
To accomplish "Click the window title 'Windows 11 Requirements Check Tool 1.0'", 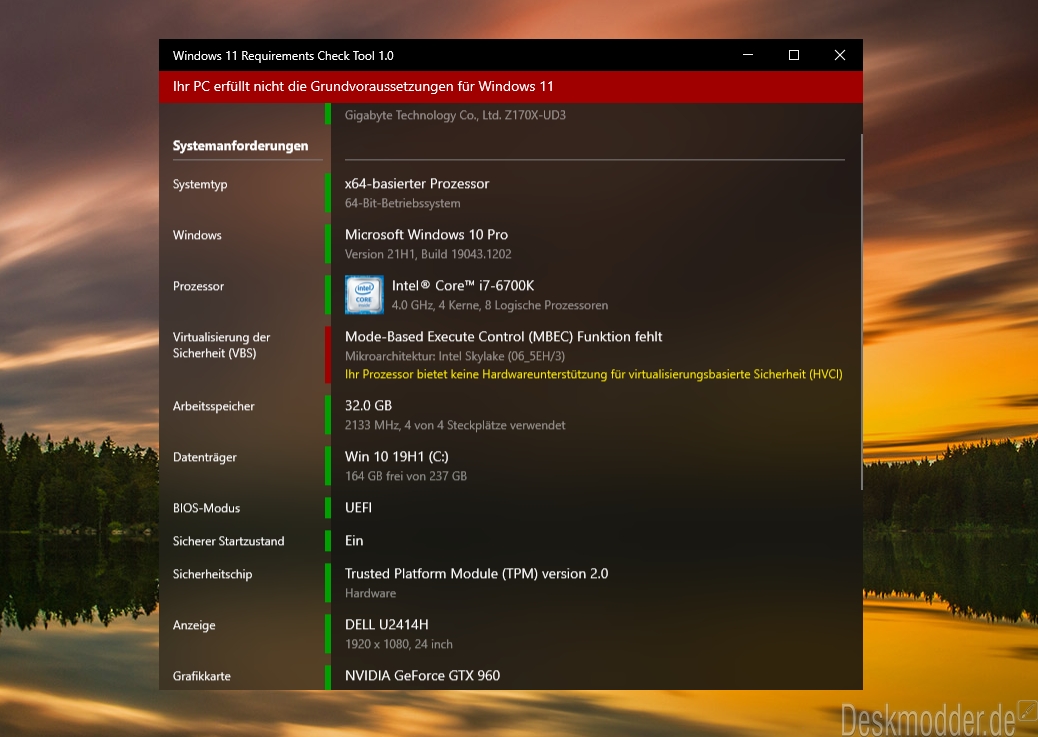I will [x=283, y=56].
